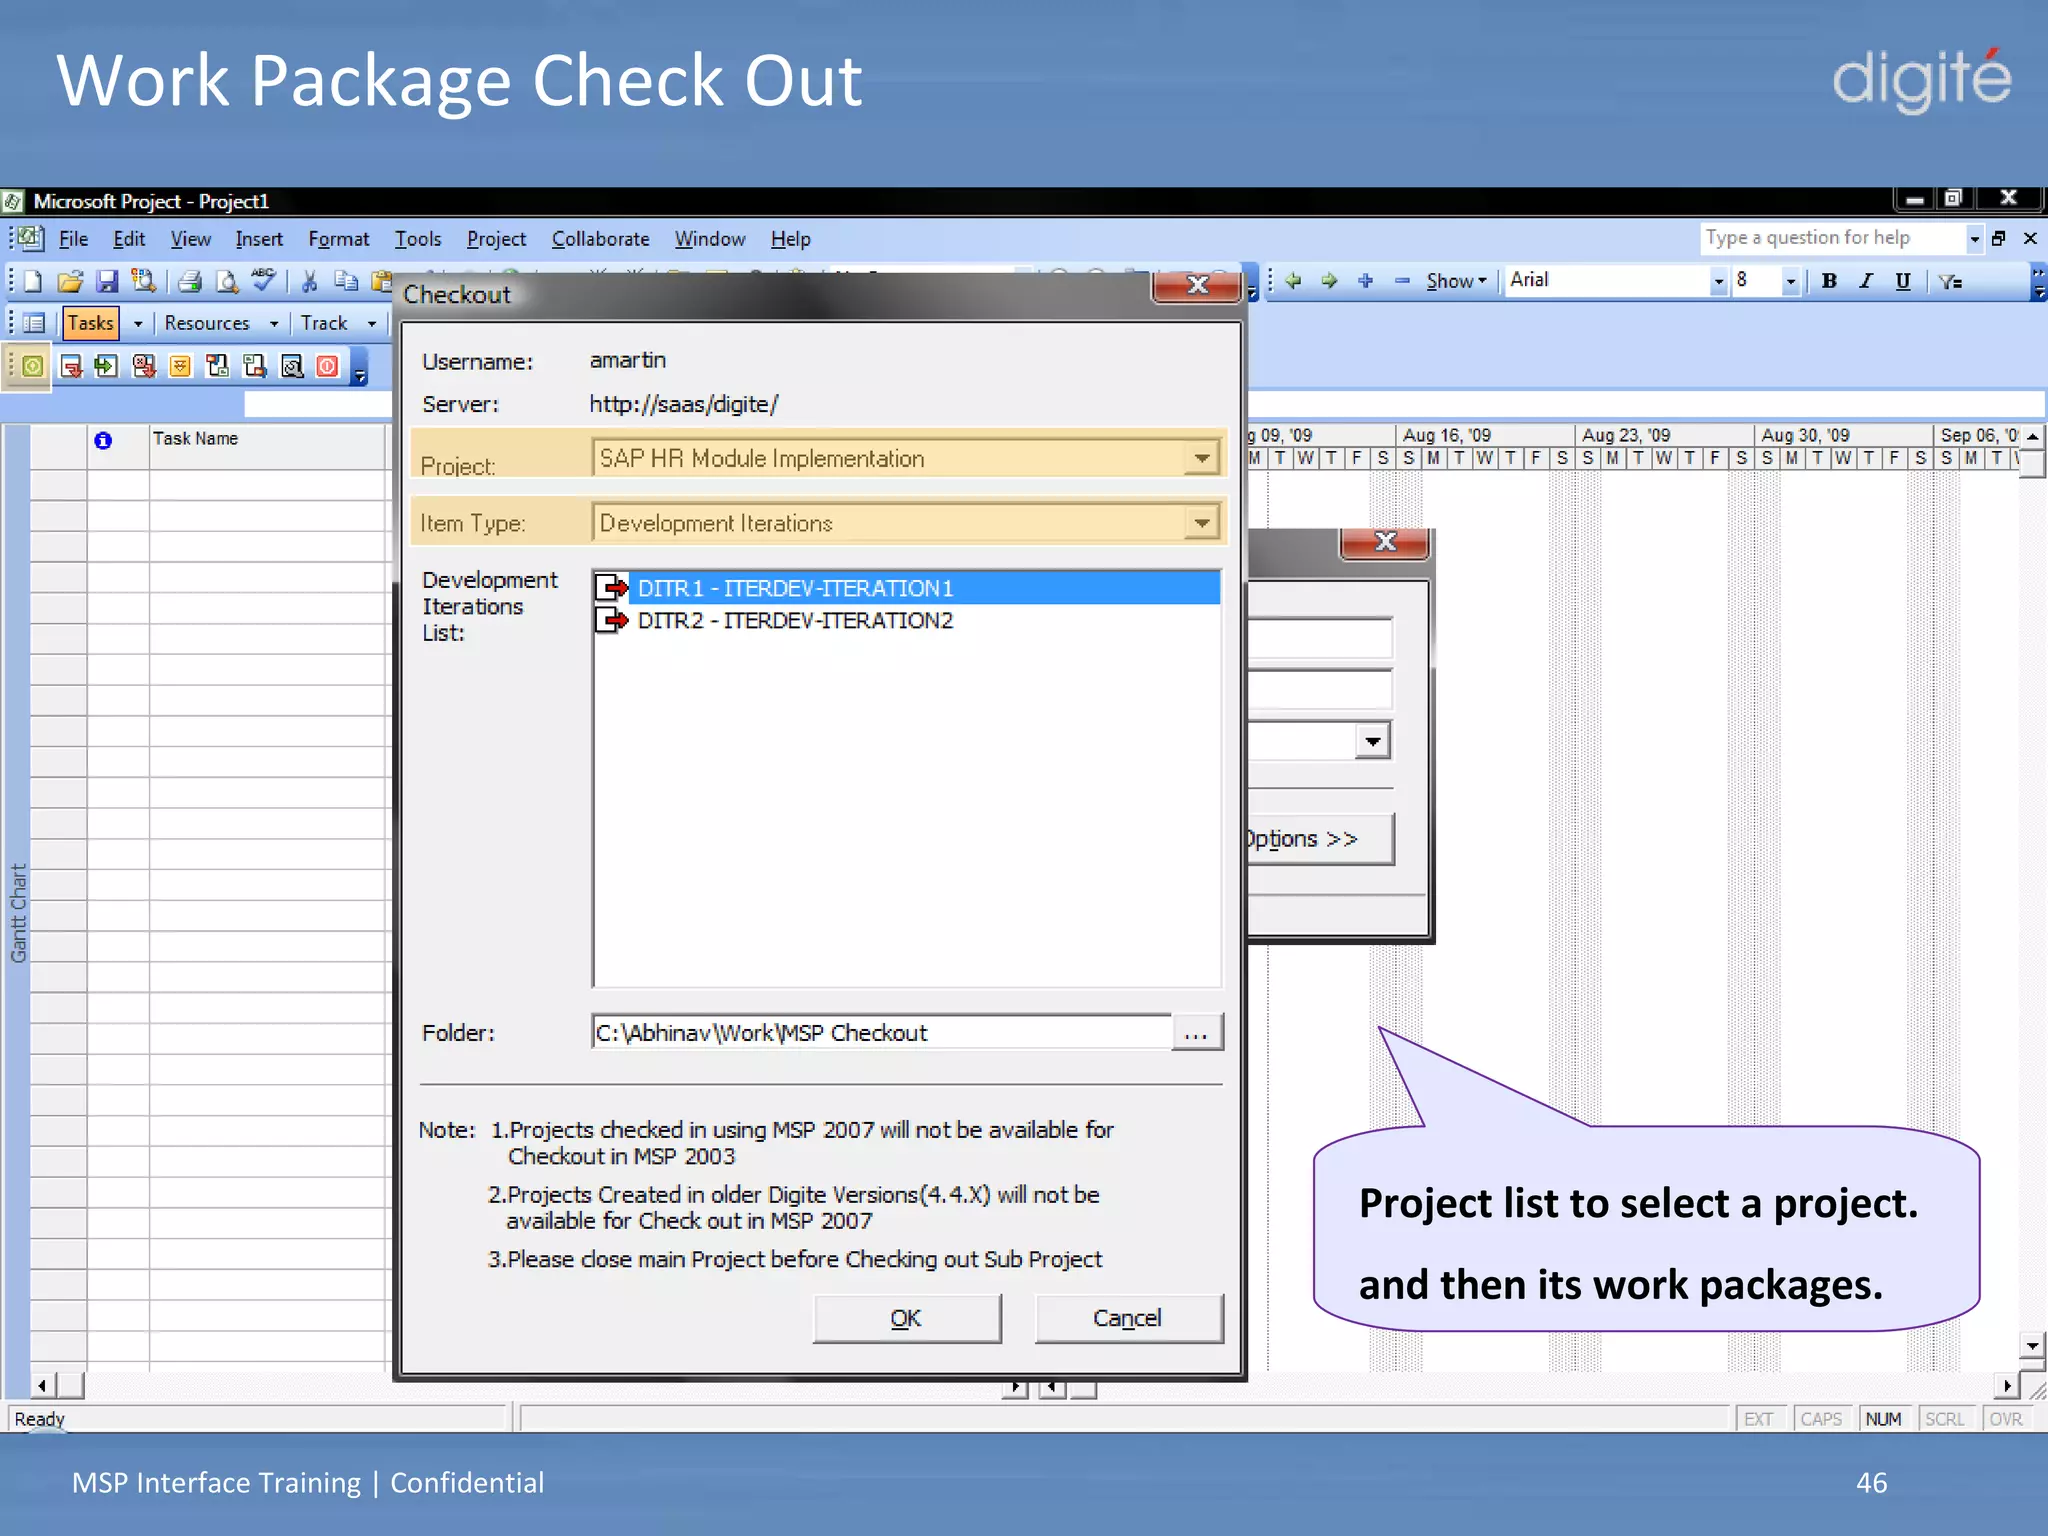This screenshot has height=1536, width=2048.
Task: Open the dropdown in background dialog
Action: click(x=1373, y=741)
